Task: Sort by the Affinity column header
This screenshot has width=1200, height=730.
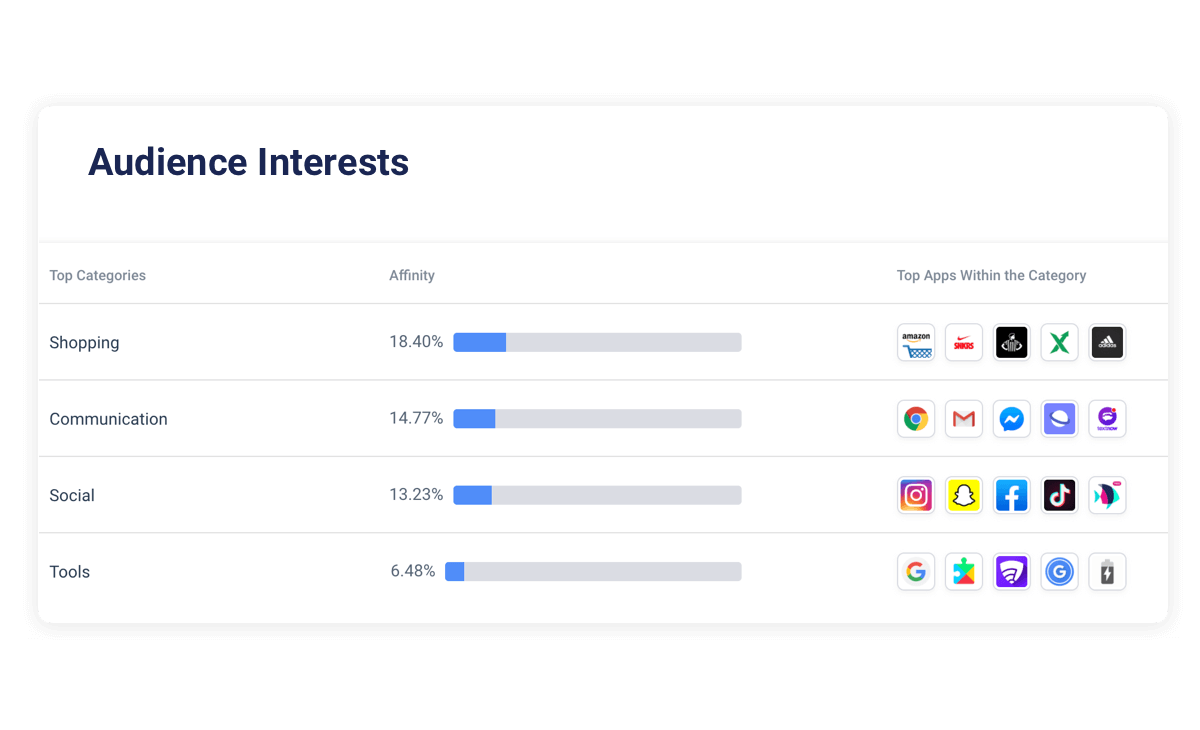Action: (x=412, y=275)
